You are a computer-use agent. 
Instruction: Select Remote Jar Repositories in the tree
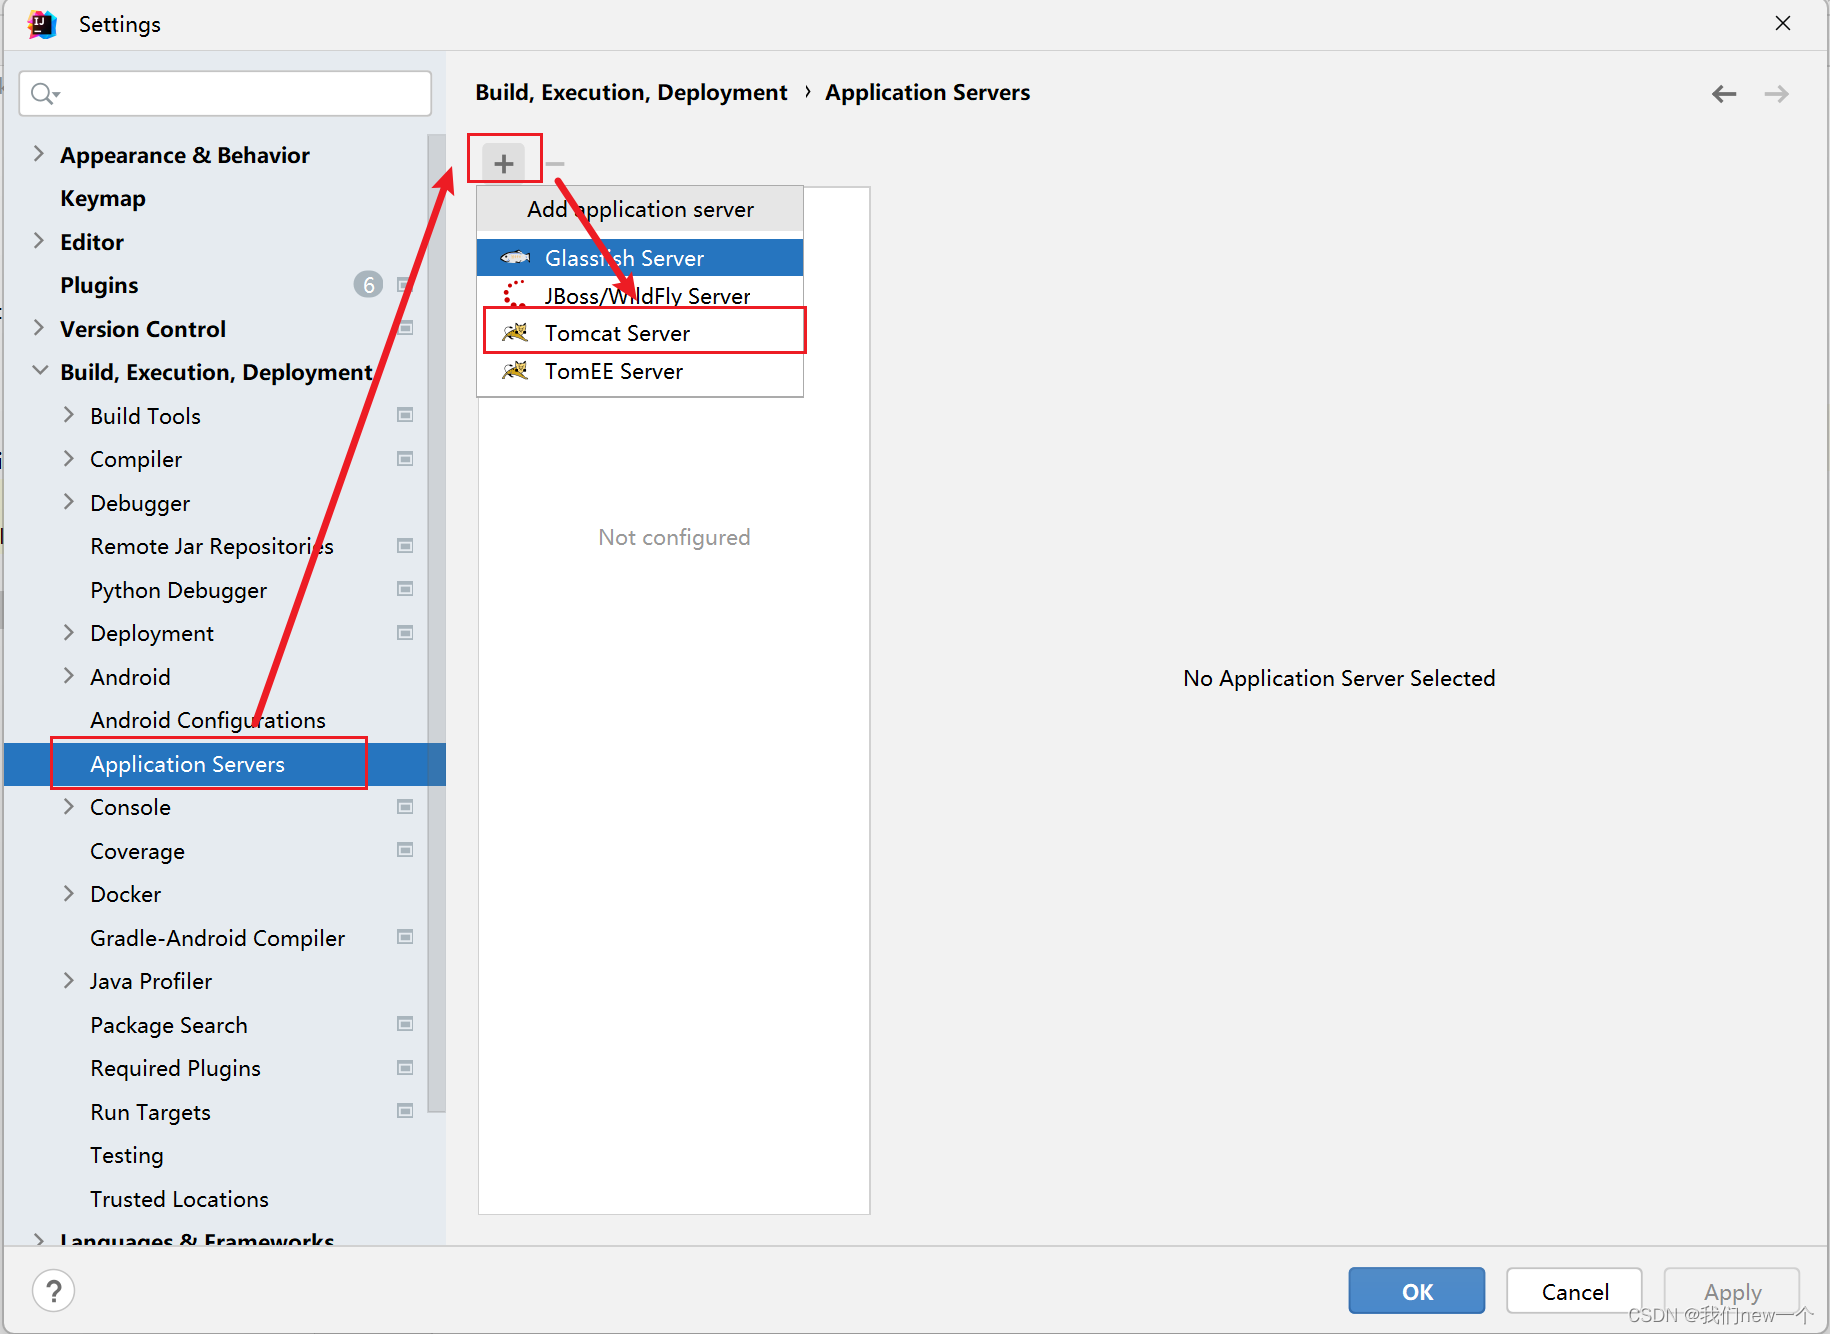click(212, 546)
